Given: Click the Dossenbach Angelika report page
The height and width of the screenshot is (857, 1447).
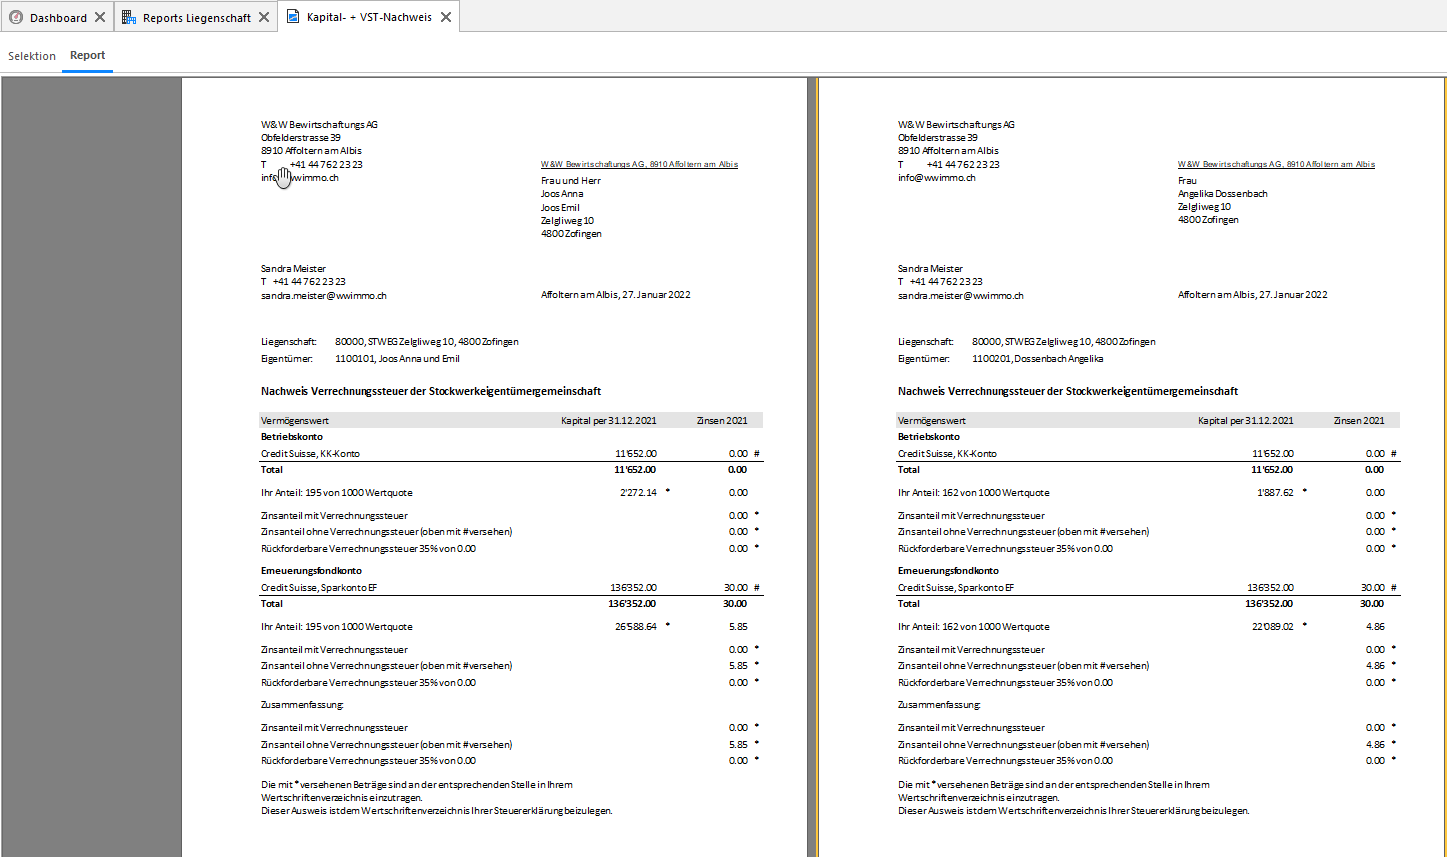Looking at the screenshot, I should coord(1132,467).
